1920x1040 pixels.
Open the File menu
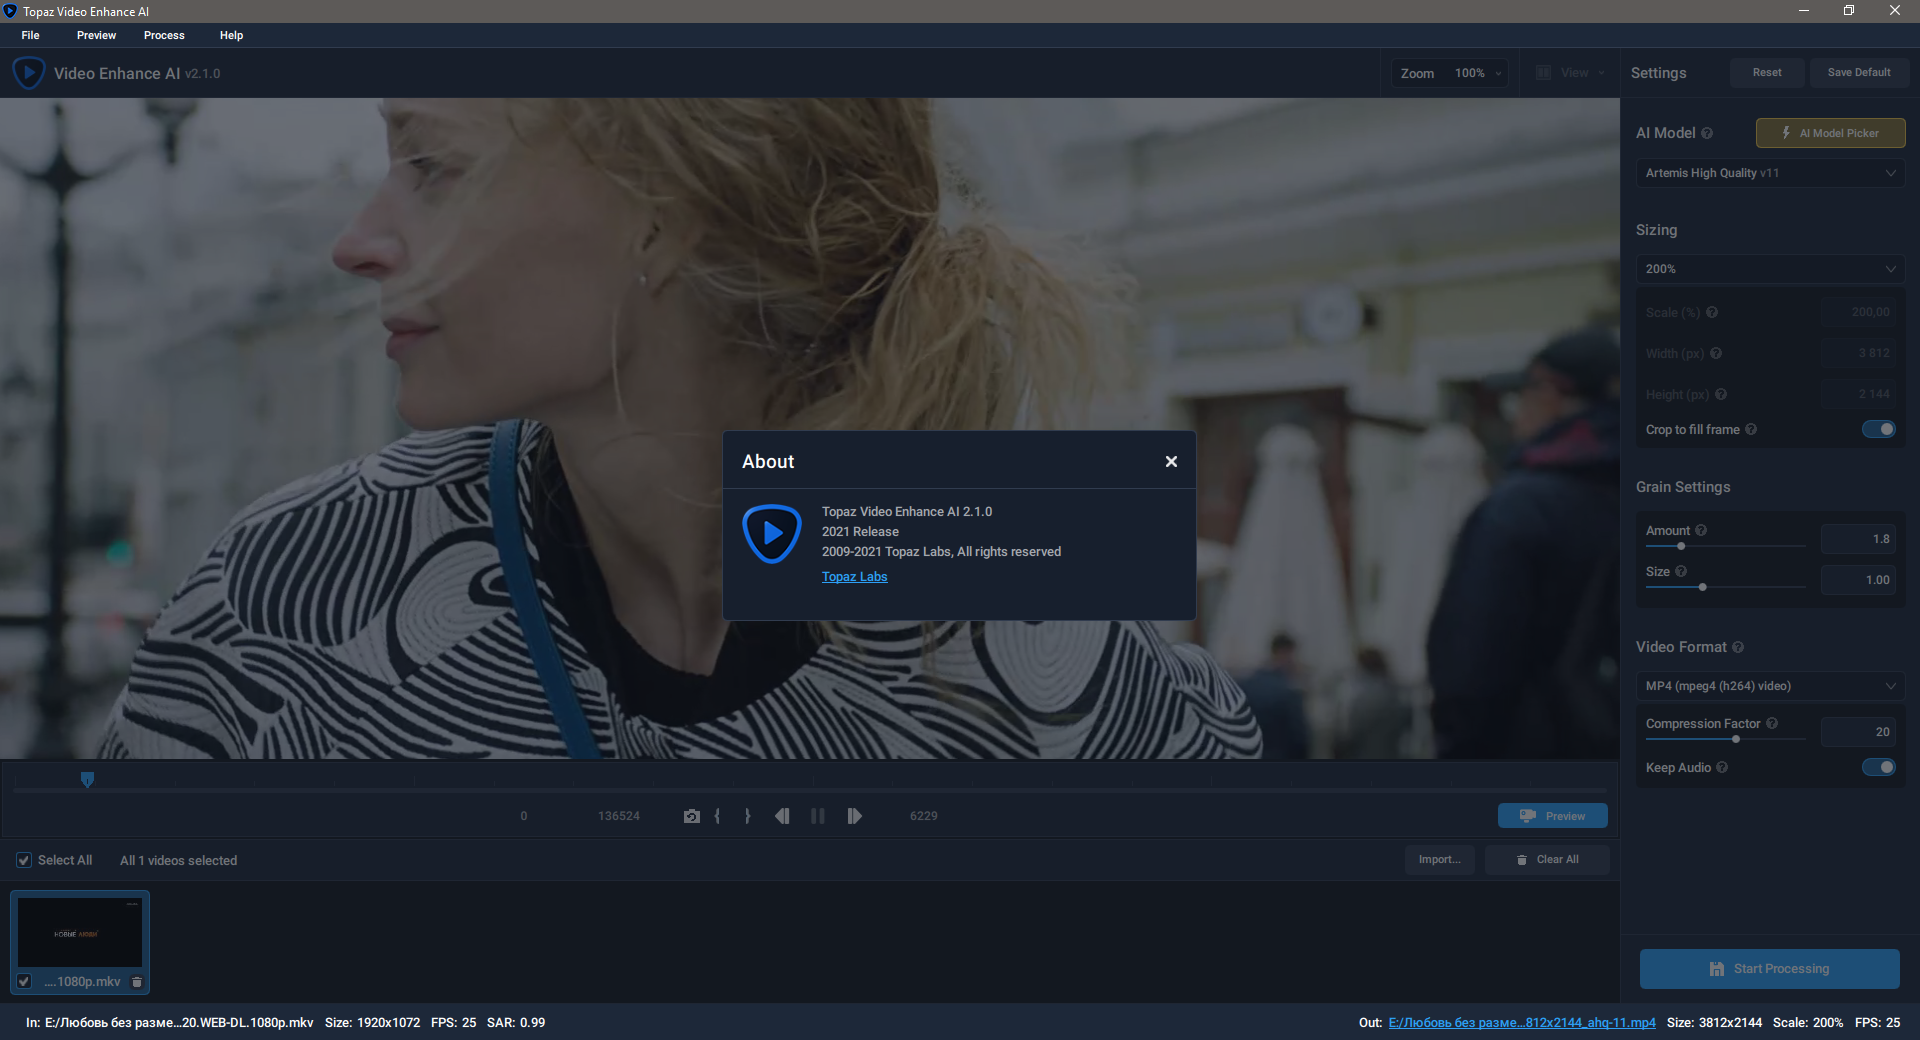[x=31, y=35]
